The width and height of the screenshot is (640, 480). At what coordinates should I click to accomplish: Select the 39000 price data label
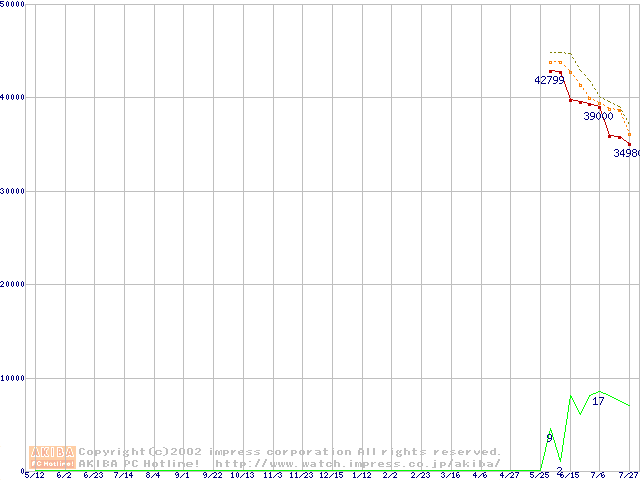(598, 116)
